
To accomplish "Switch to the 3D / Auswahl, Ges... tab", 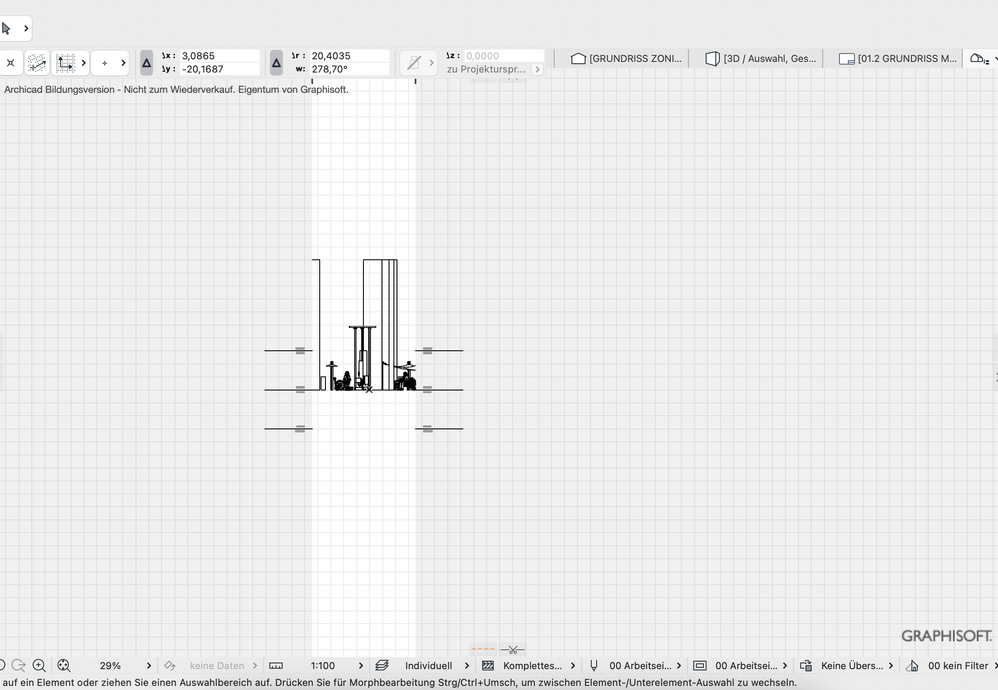I will (x=760, y=59).
